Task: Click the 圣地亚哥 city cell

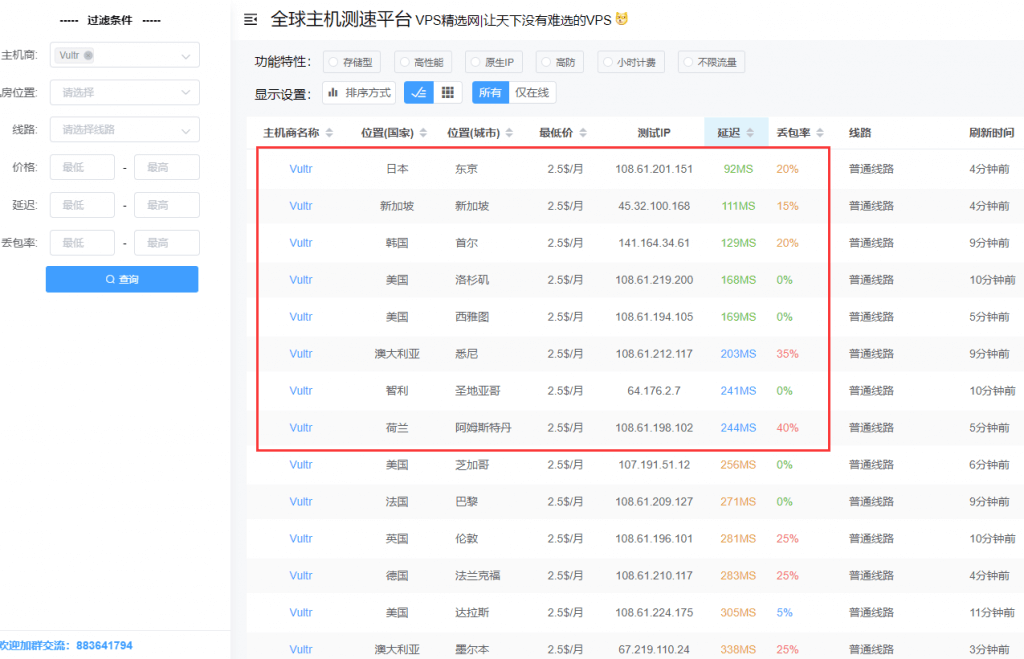Action: [477, 391]
